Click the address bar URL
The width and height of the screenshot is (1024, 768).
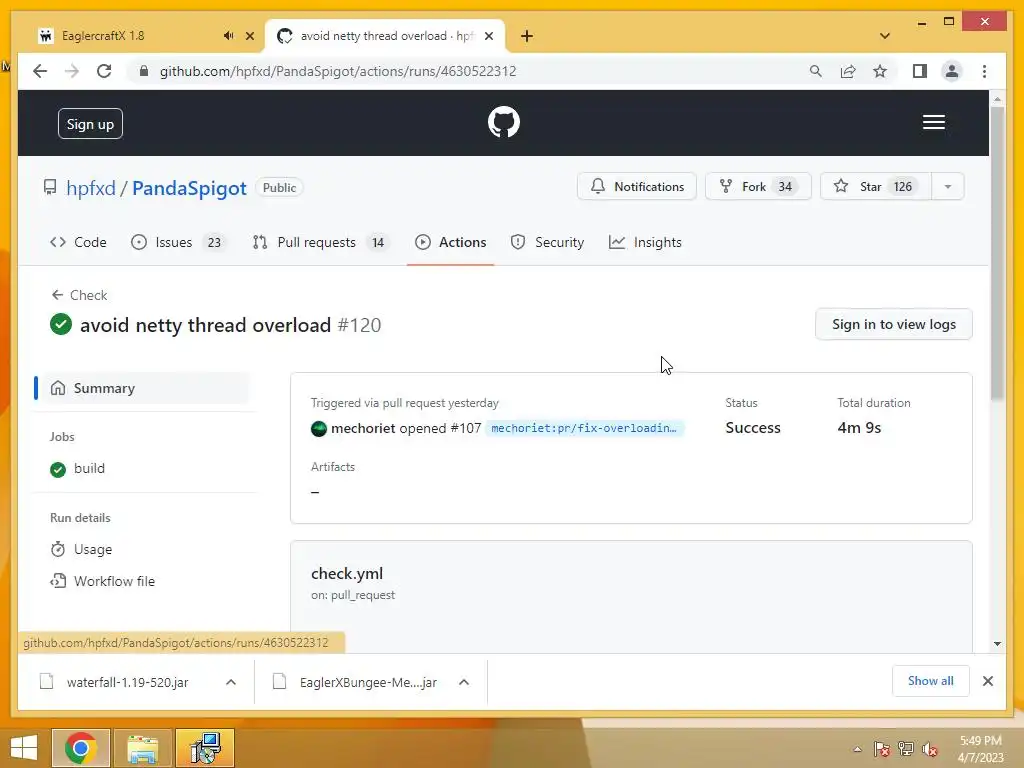[x=338, y=71]
